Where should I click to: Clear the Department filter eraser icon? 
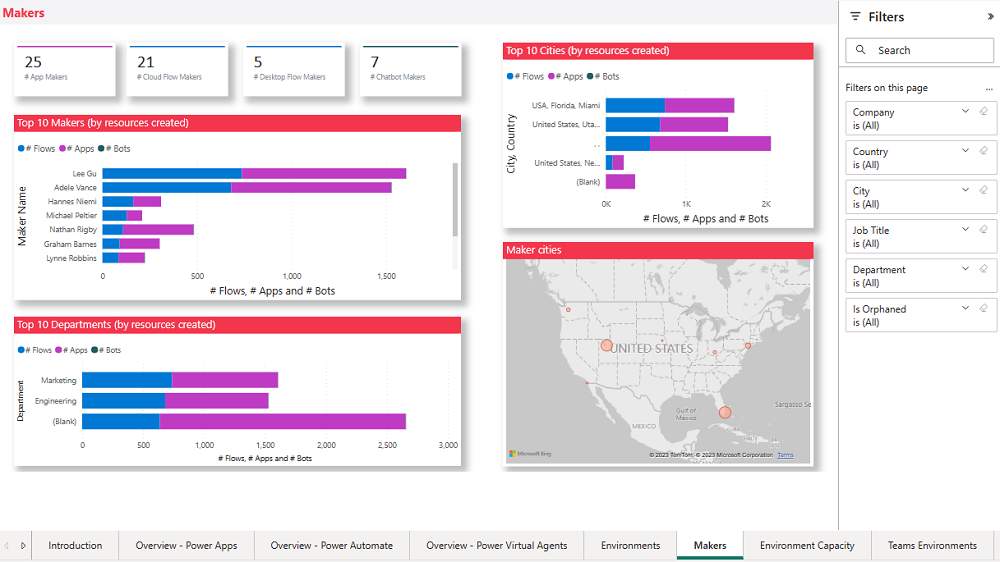click(x=983, y=269)
